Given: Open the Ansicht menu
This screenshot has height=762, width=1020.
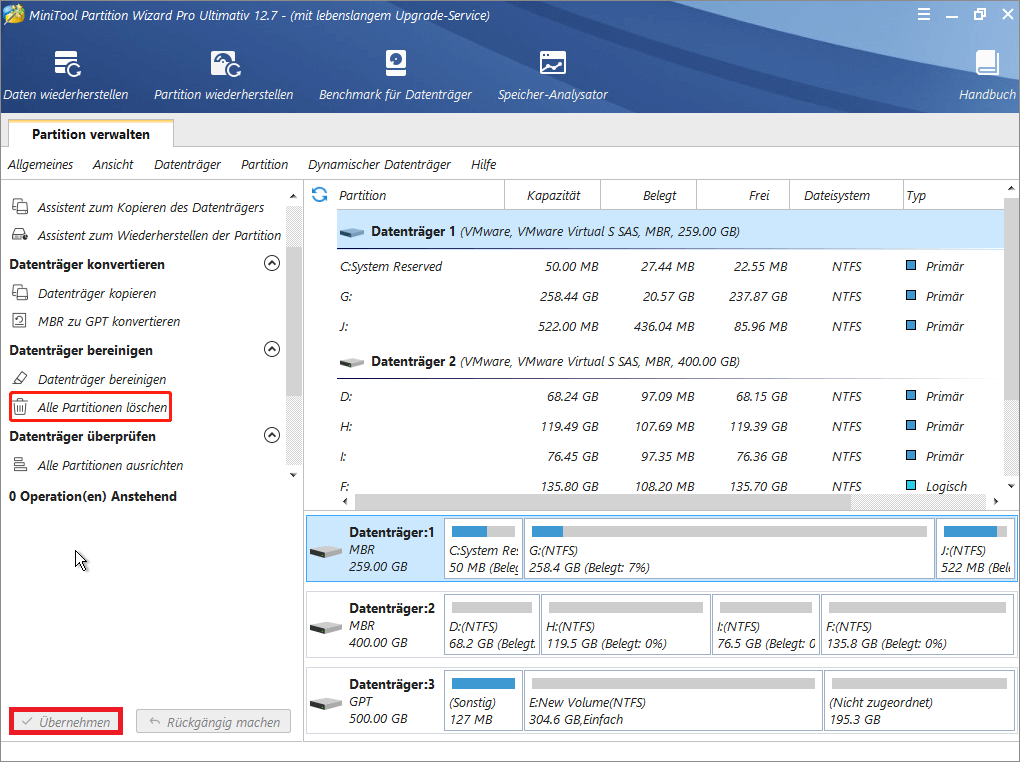Looking at the screenshot, I should (113, 165).
